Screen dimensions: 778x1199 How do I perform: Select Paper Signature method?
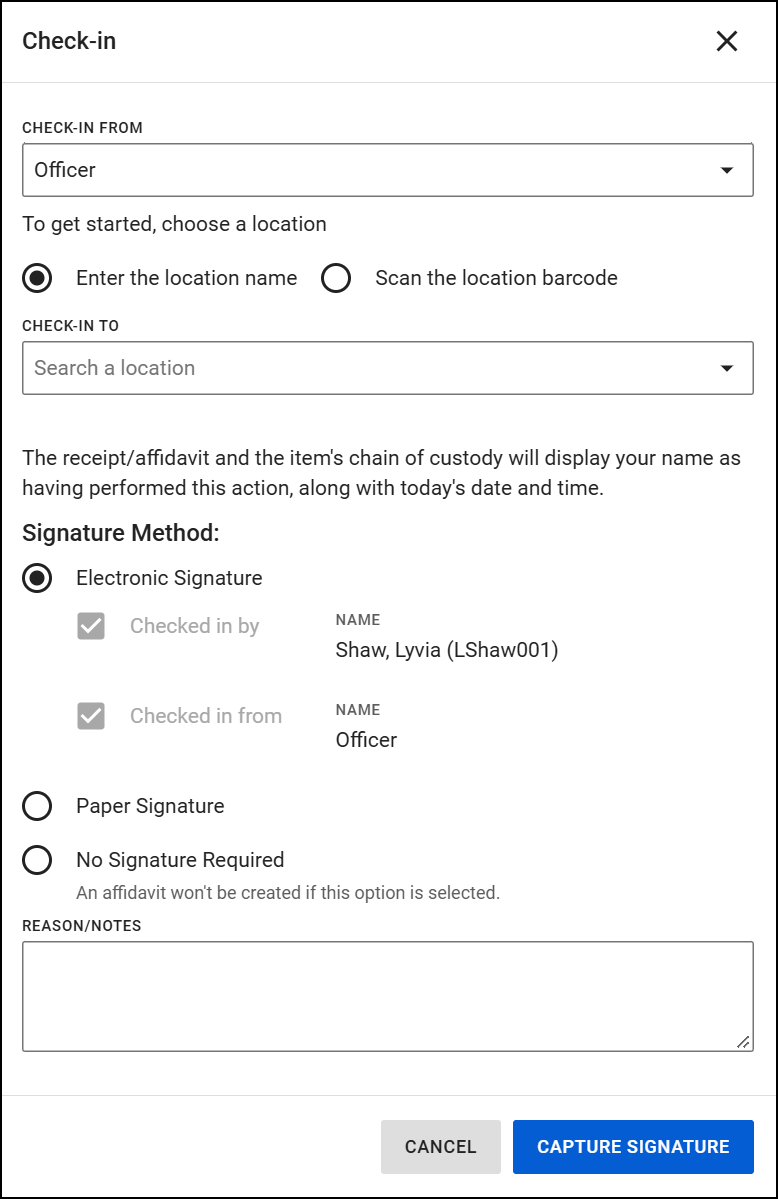pos(37,806)
